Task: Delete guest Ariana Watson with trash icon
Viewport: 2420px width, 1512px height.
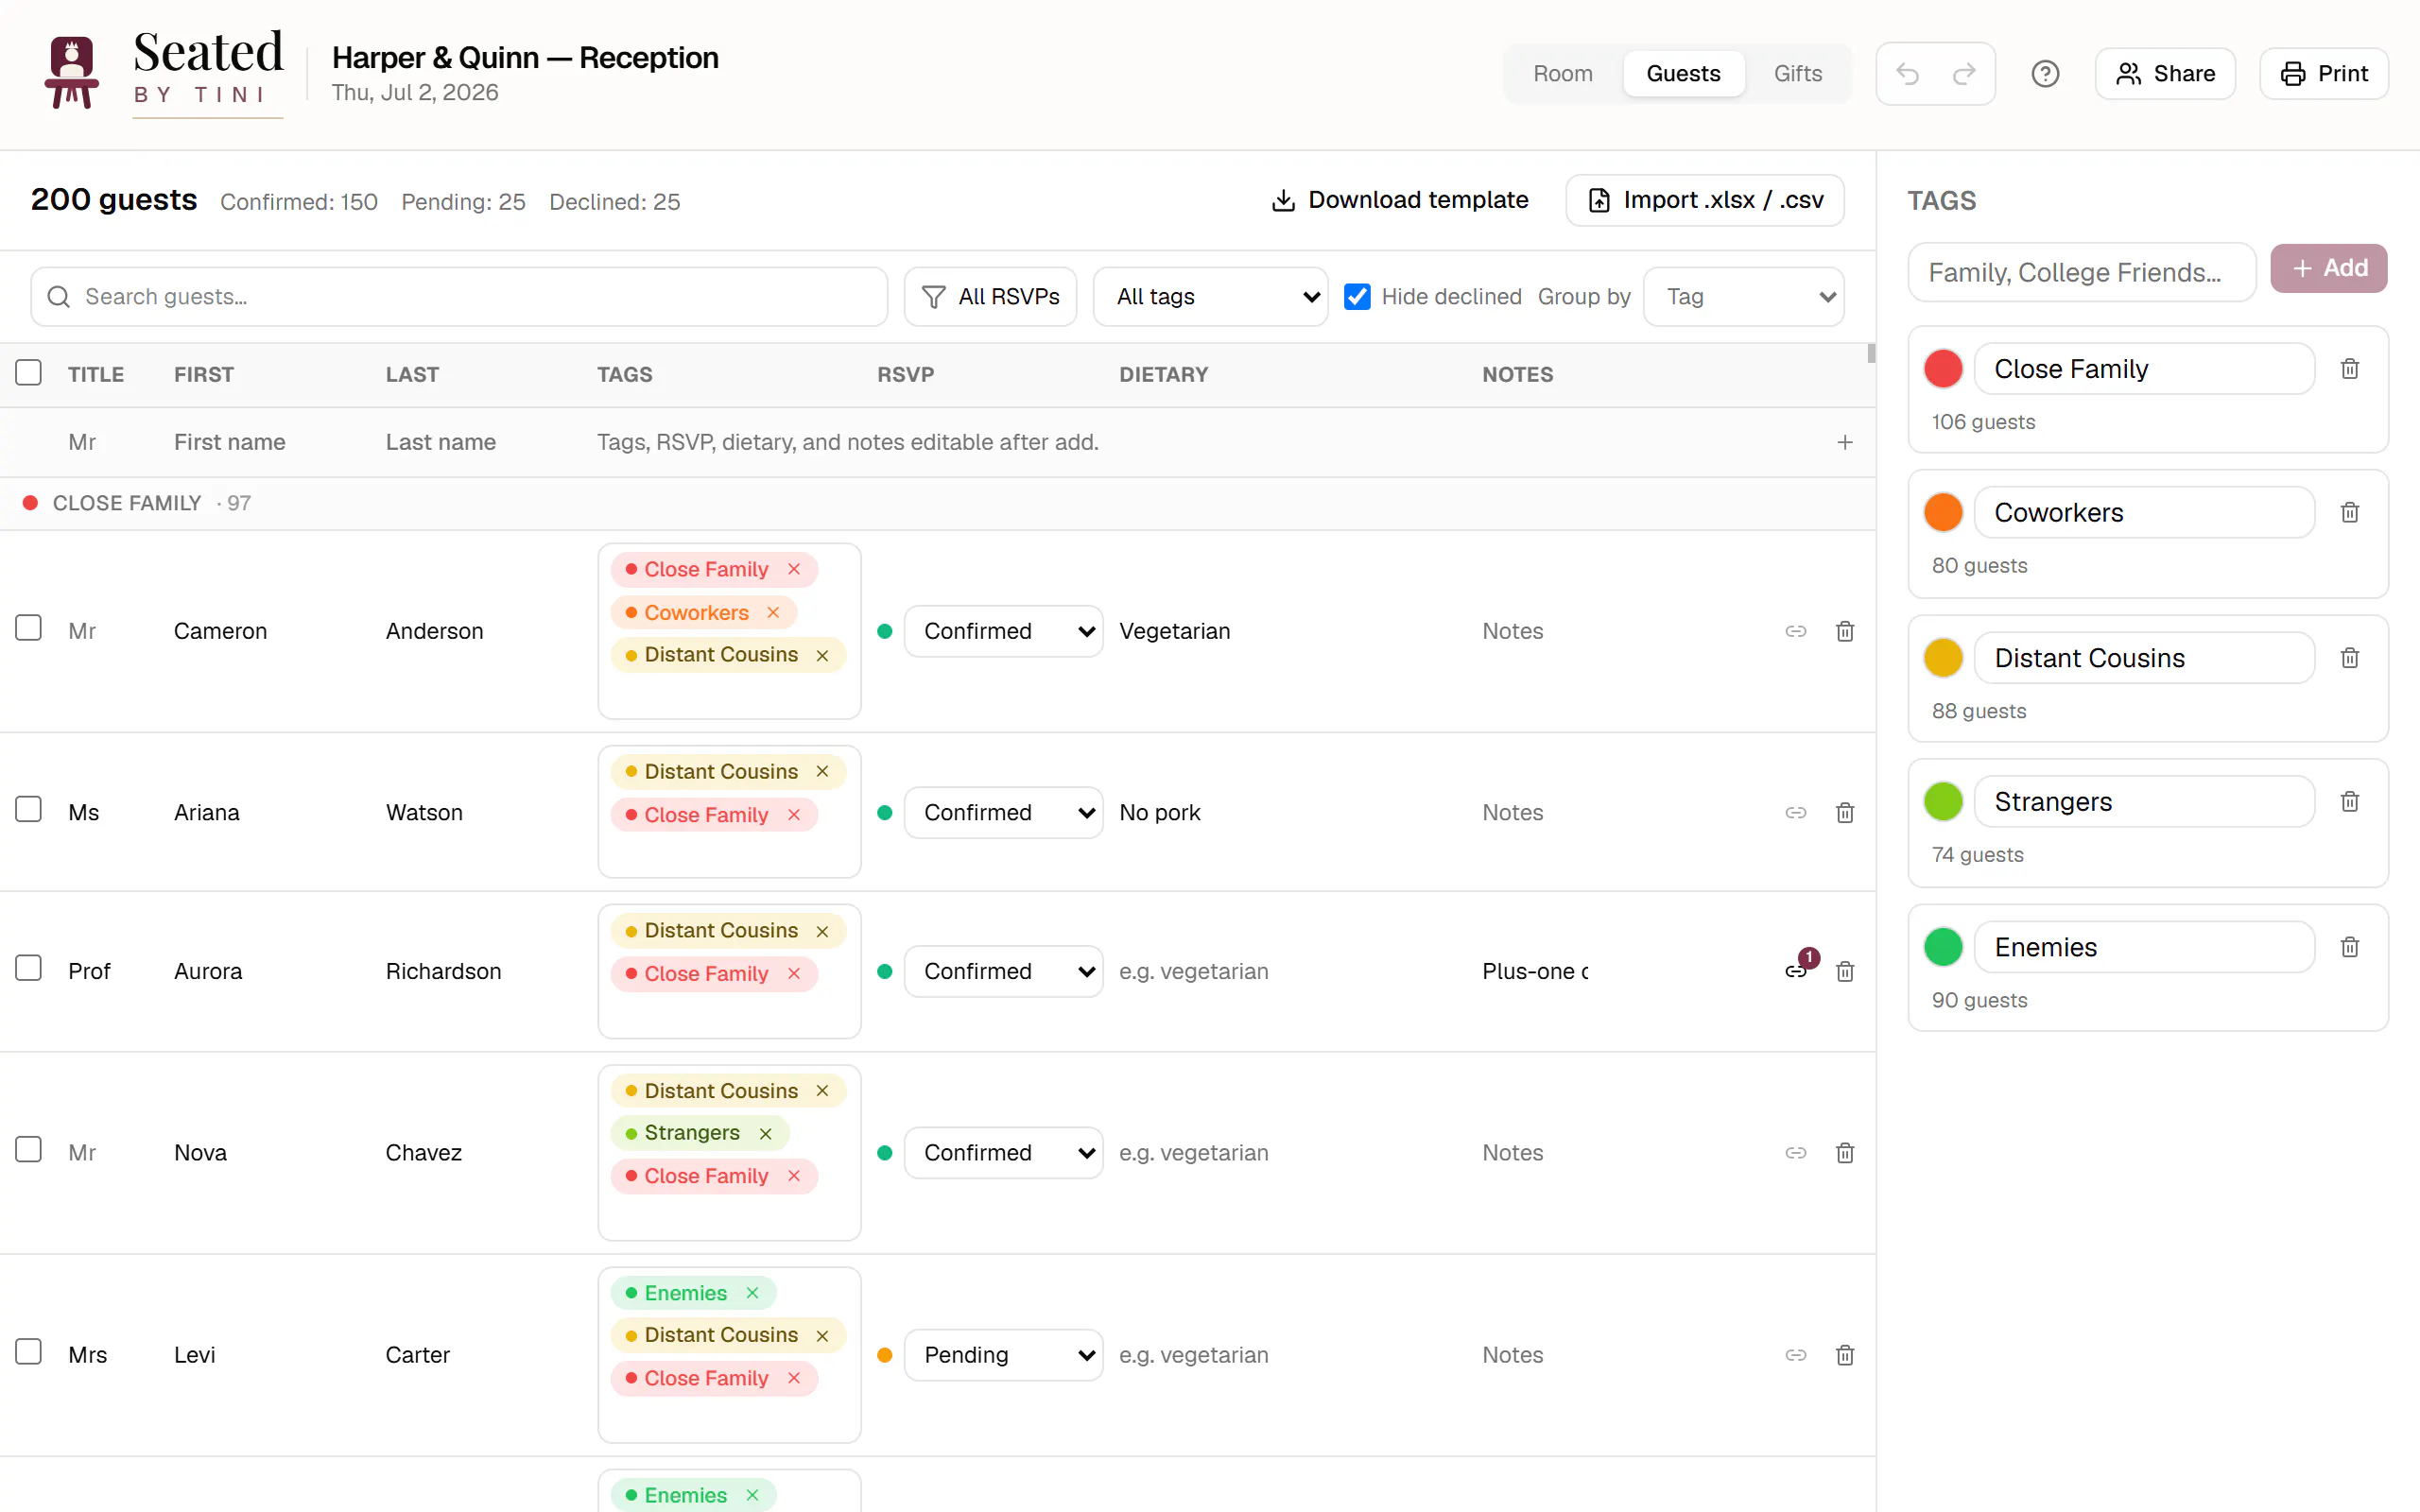Action: (1845, 813)
